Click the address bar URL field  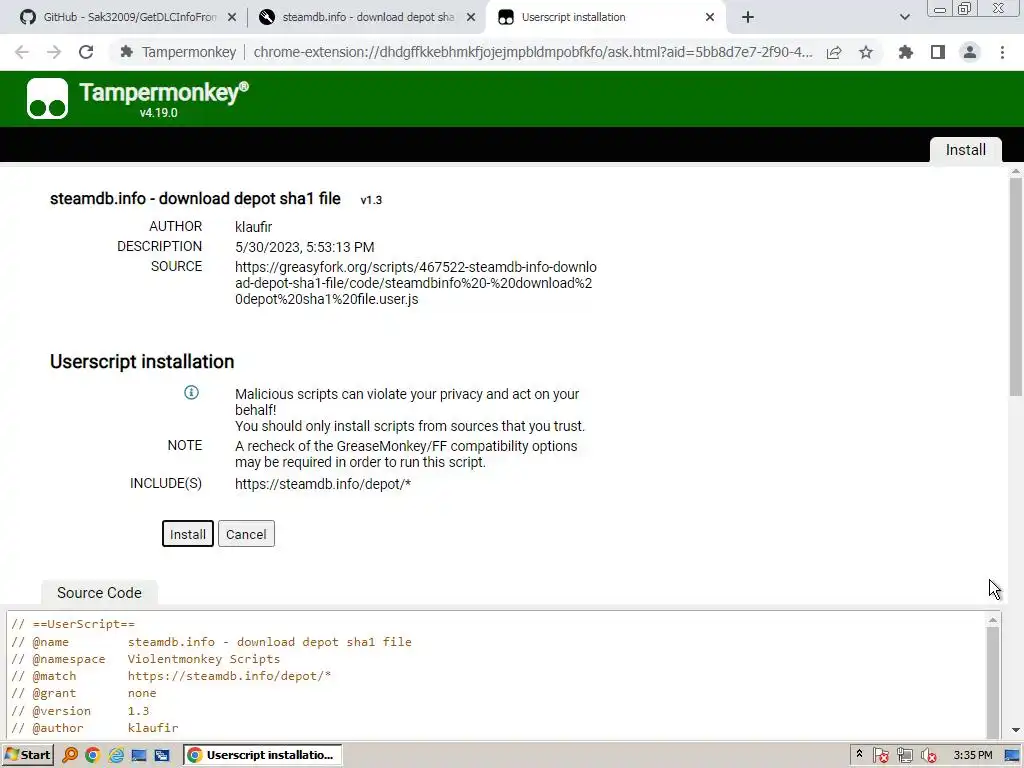click(532, 52)
